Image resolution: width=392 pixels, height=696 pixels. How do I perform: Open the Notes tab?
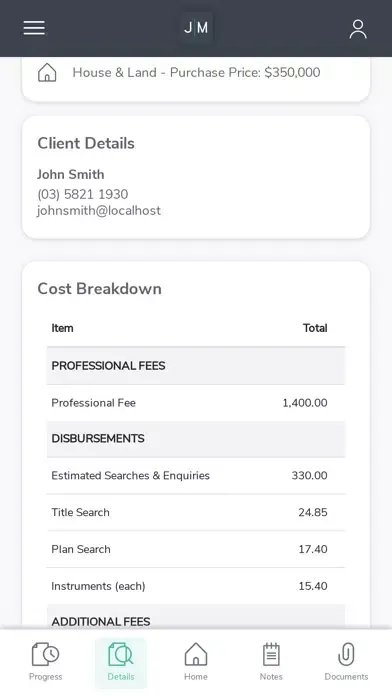pyautogui.click(x=271, y=662)
